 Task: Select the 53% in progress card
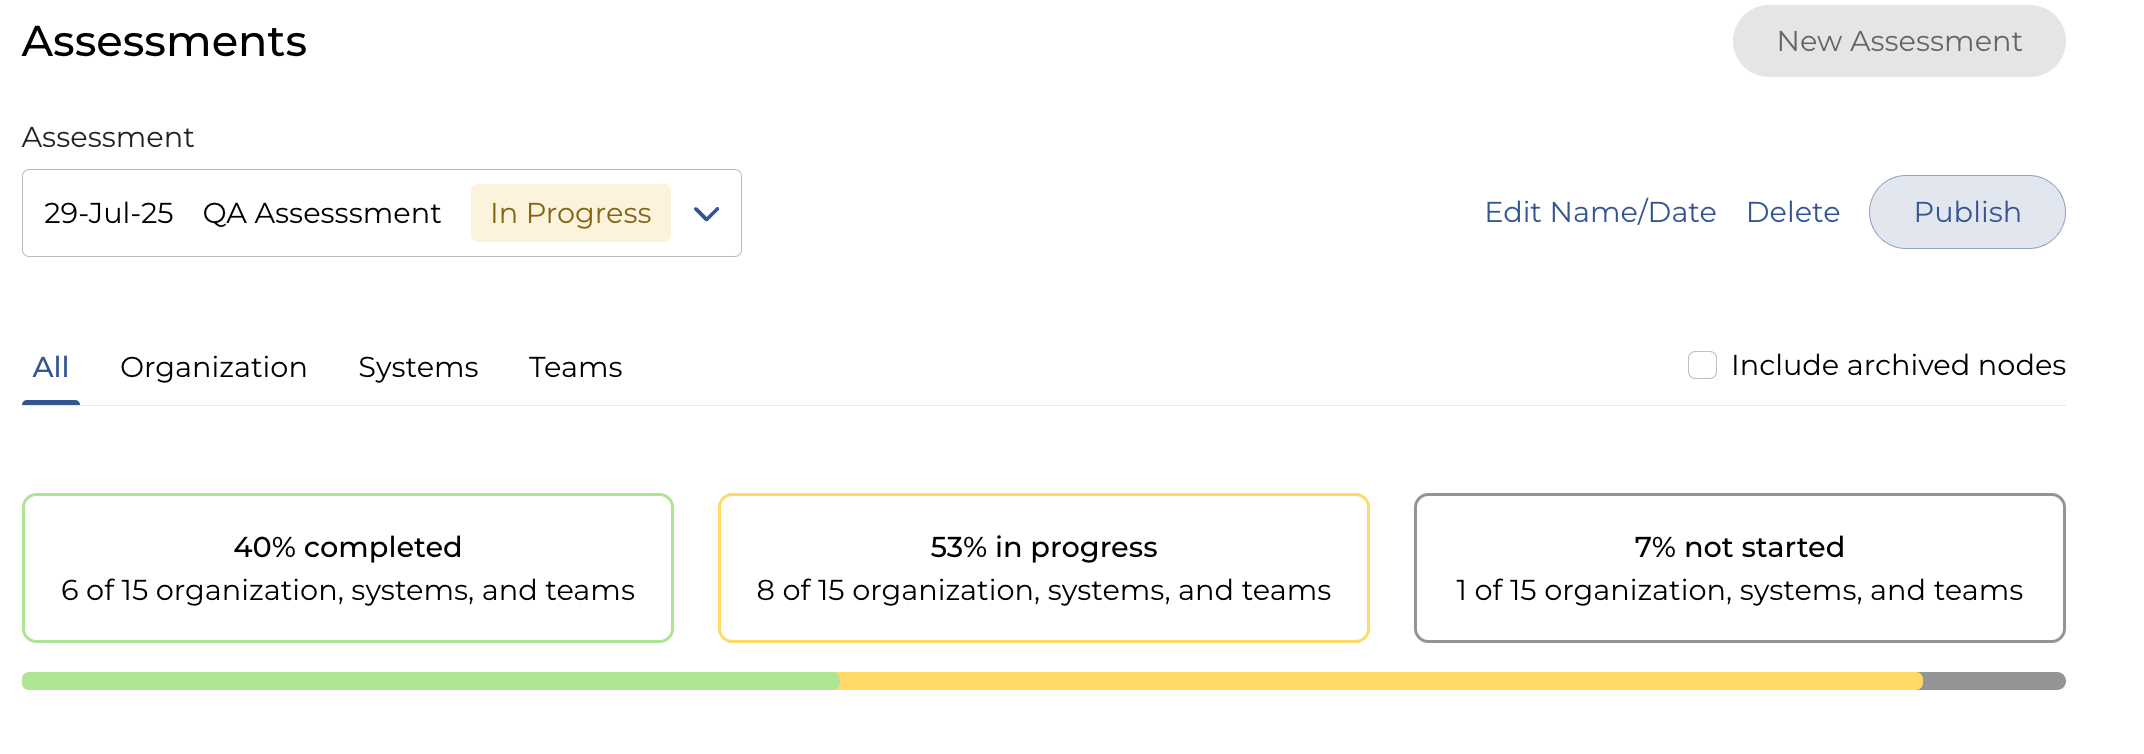tap(1043, 567)
